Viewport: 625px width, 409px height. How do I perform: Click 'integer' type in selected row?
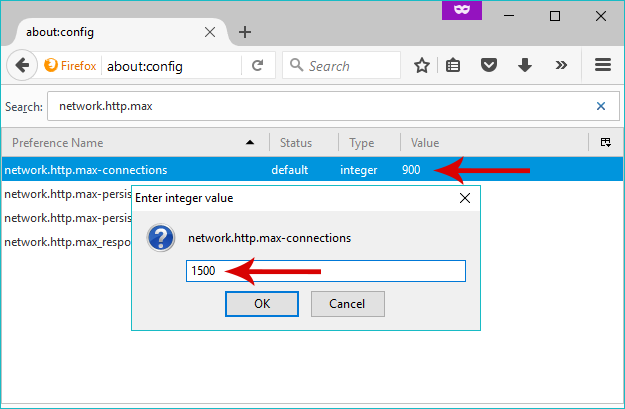(x=358, y=170)
